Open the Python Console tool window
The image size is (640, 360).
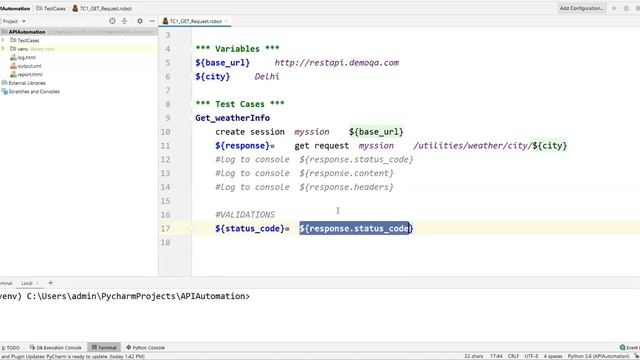coord(145,348)
